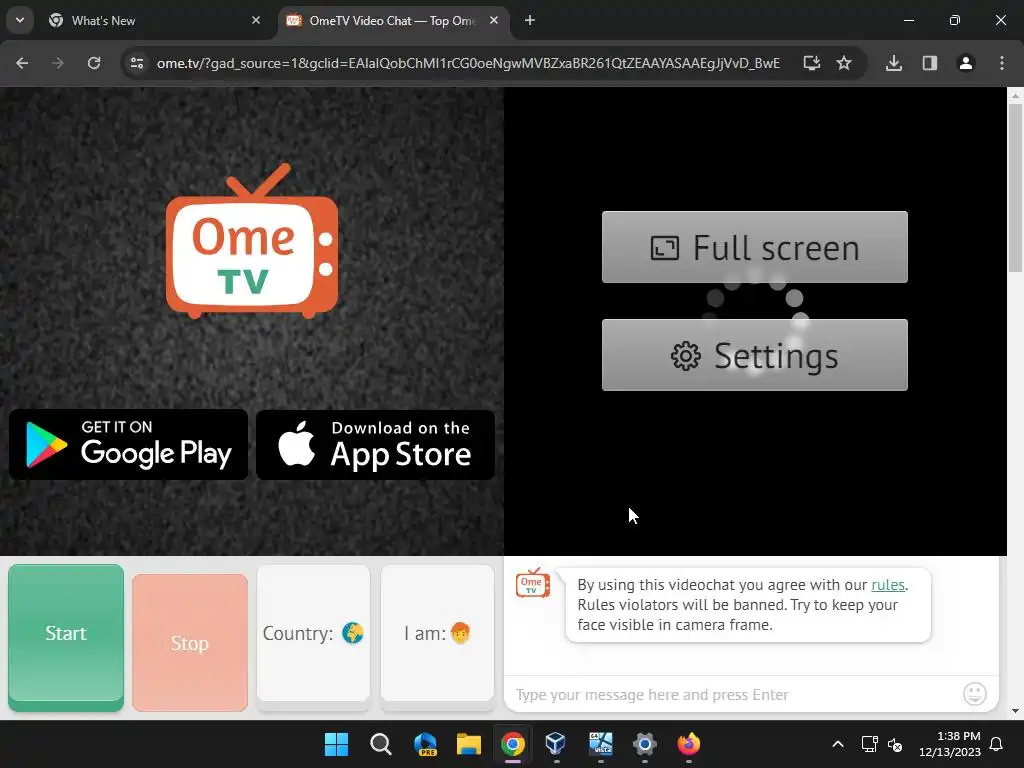Click the globe icon in Country button
The height and width of the screenshot is (768, 1024).
353,633
